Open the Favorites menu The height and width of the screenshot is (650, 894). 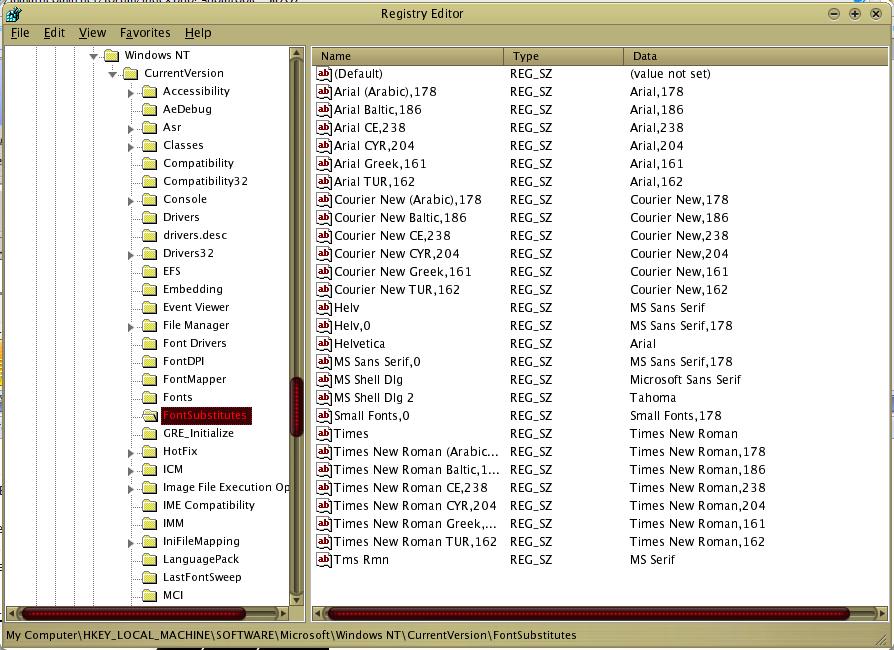pos(145,33)
